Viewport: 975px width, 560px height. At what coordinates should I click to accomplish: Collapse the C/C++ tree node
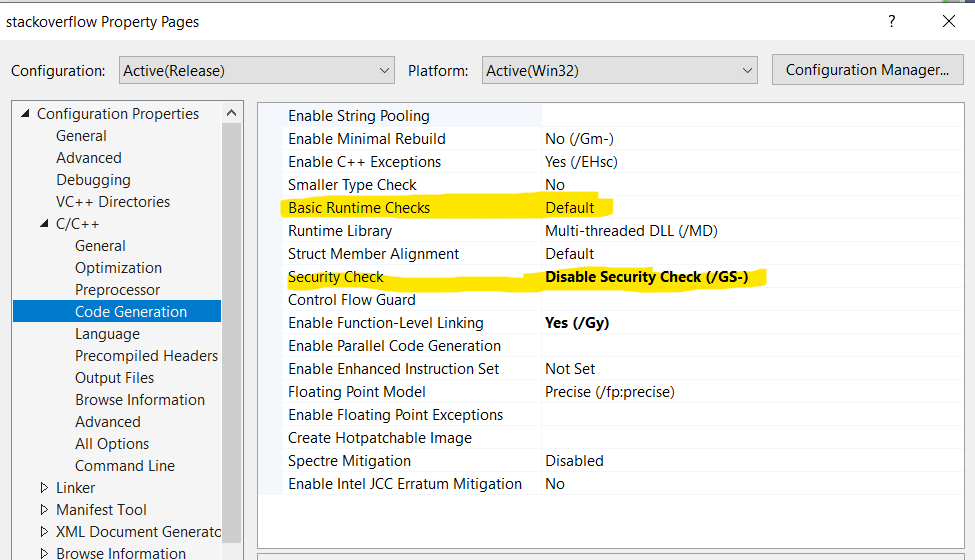44,224
